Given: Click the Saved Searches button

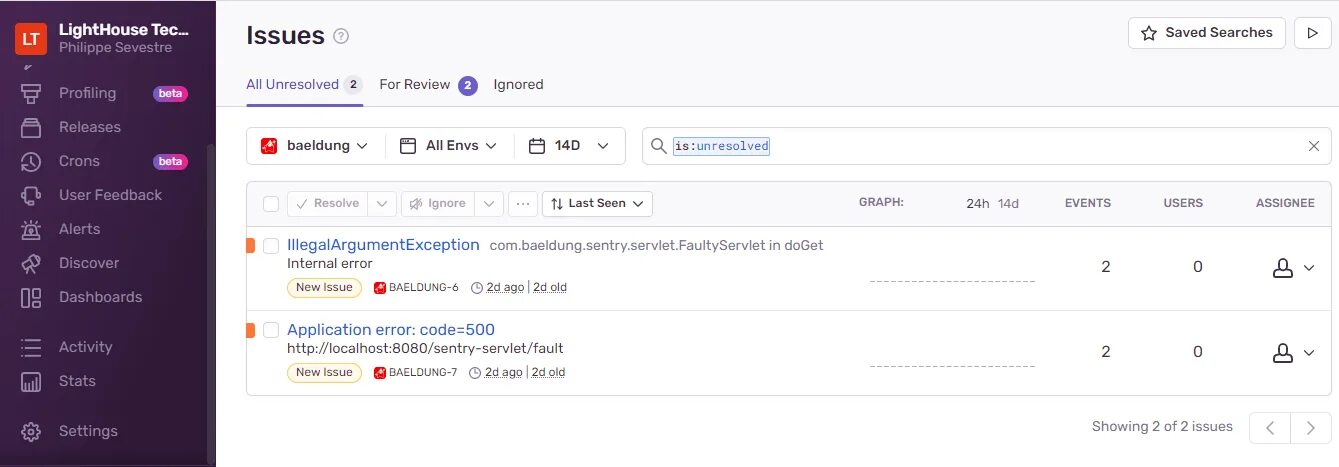Looking at the screenshot, I should click(1206, 33).
